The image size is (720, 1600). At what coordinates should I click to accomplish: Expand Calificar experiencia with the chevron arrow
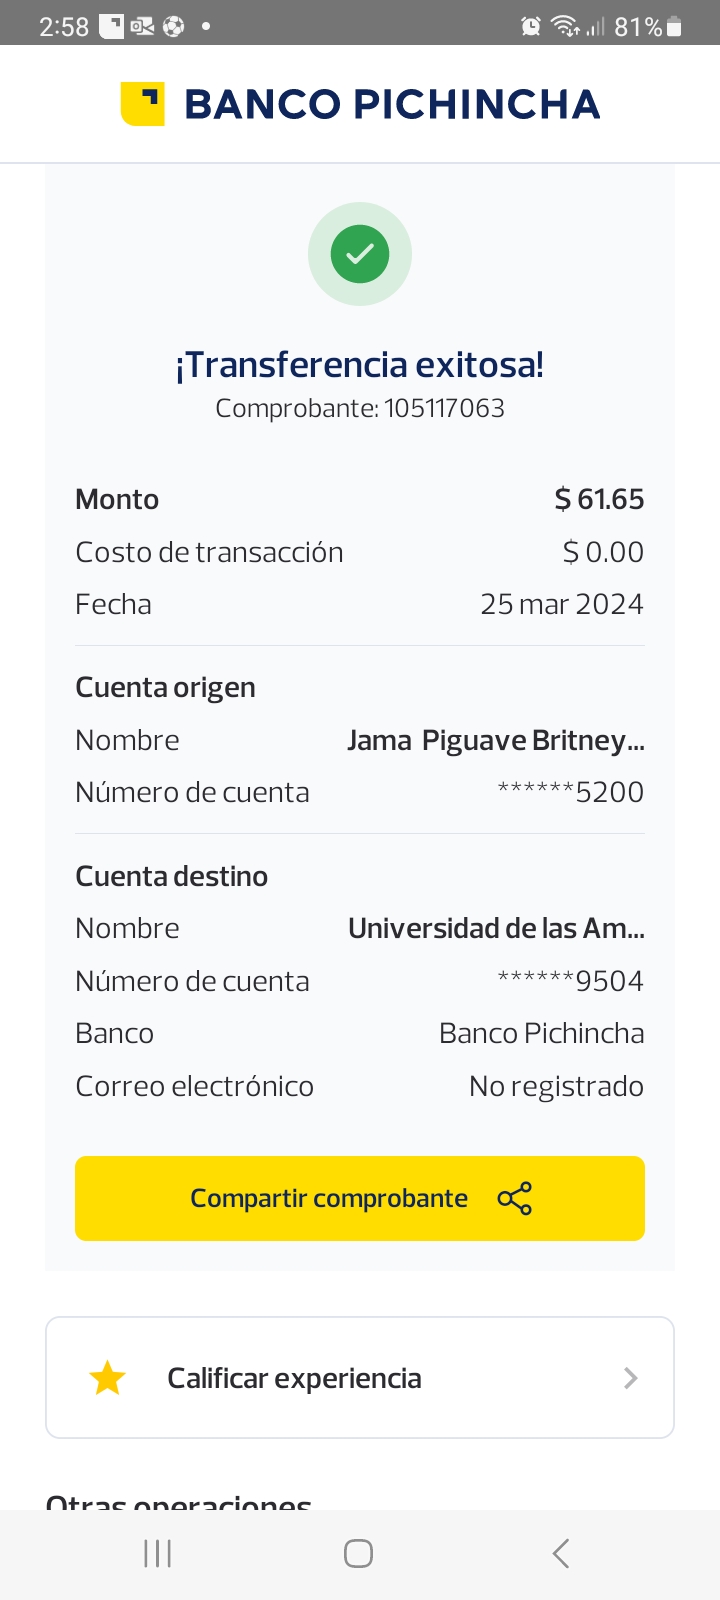click(630, 1378)
